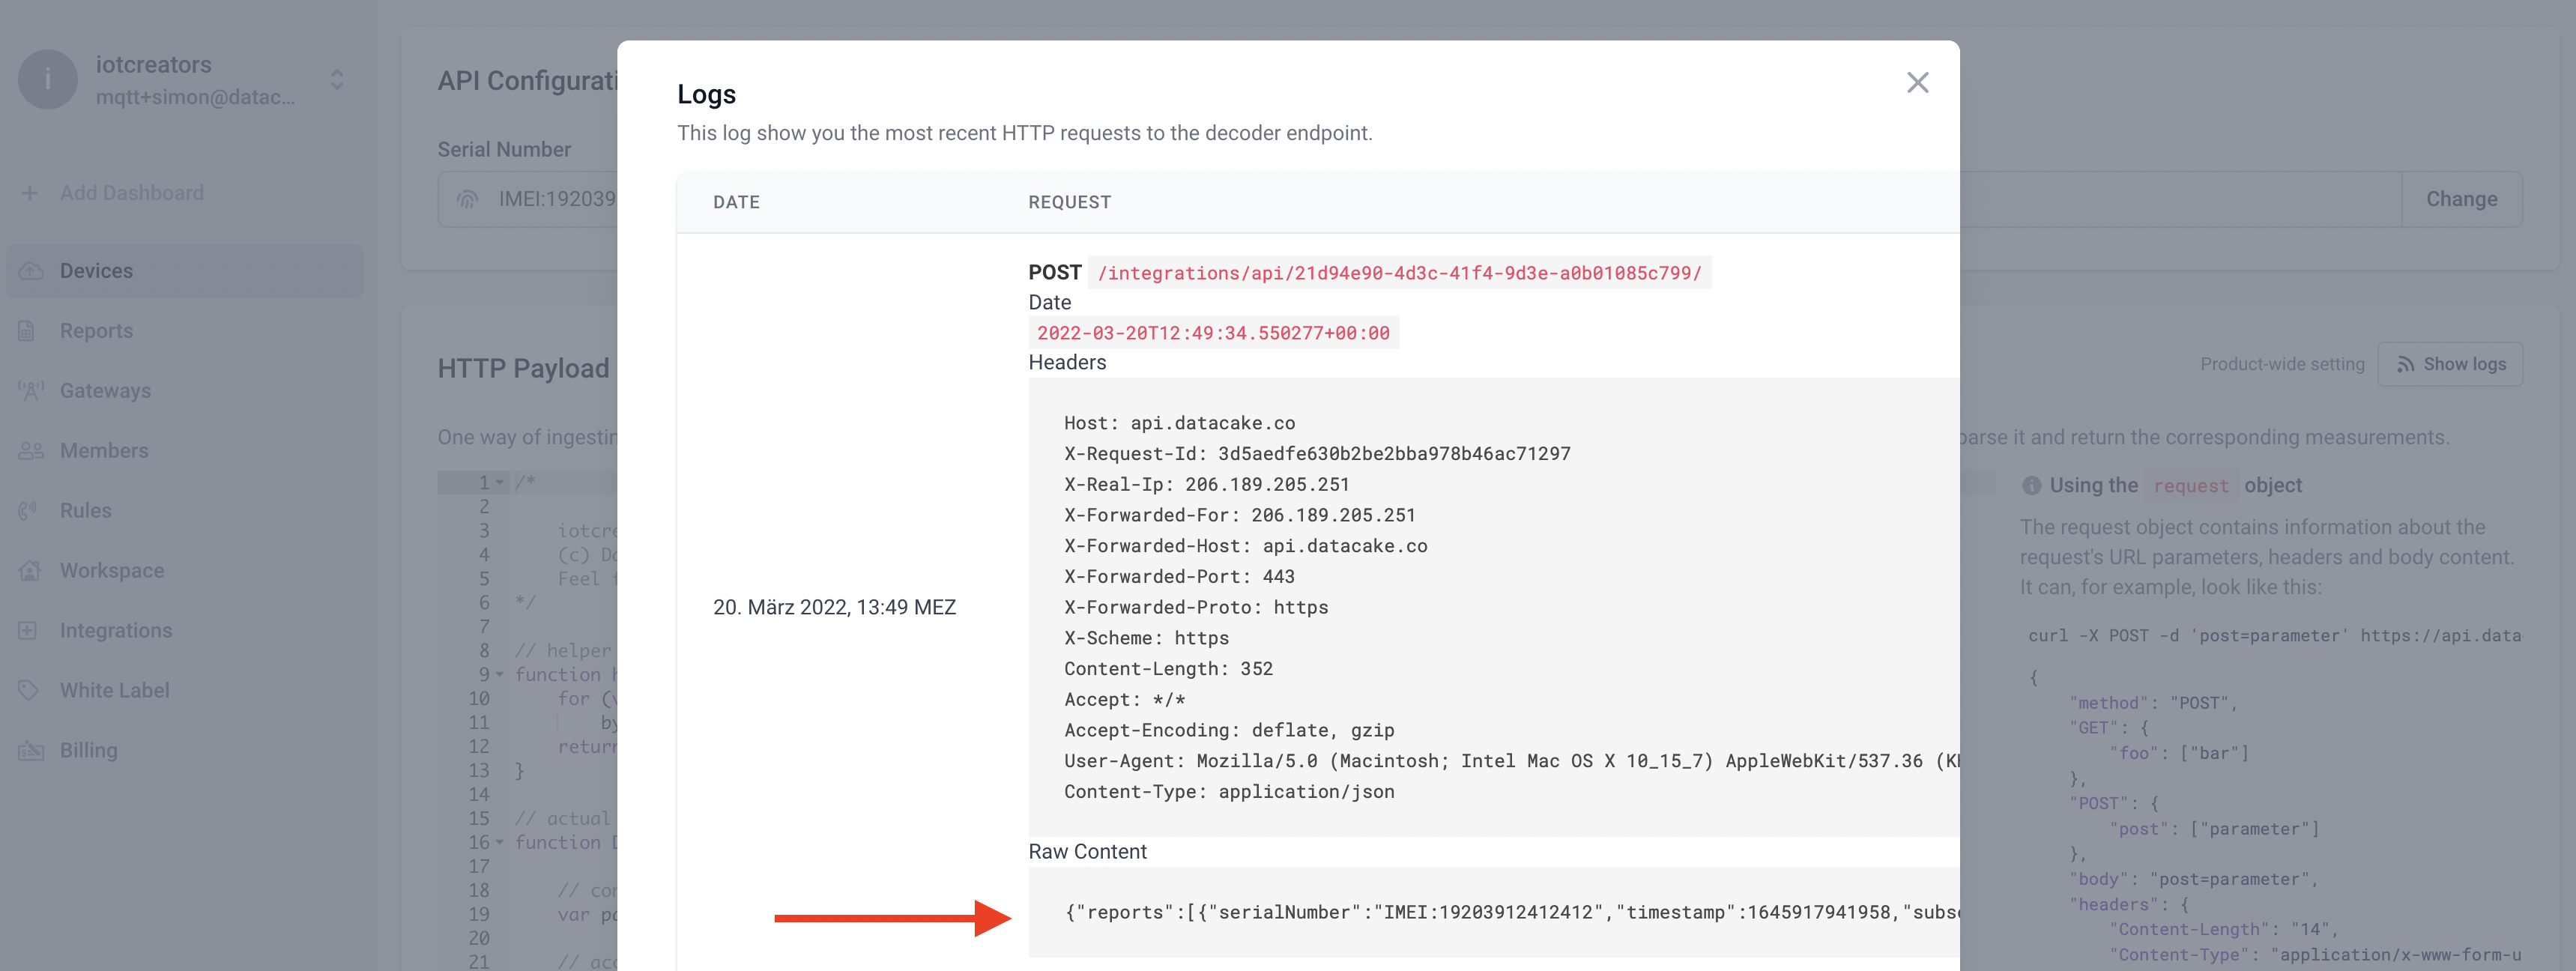Click the Content-Length: 352 line
Image resolution: width=2576 pixels, height=971 pixels.
pos(1168,668)
